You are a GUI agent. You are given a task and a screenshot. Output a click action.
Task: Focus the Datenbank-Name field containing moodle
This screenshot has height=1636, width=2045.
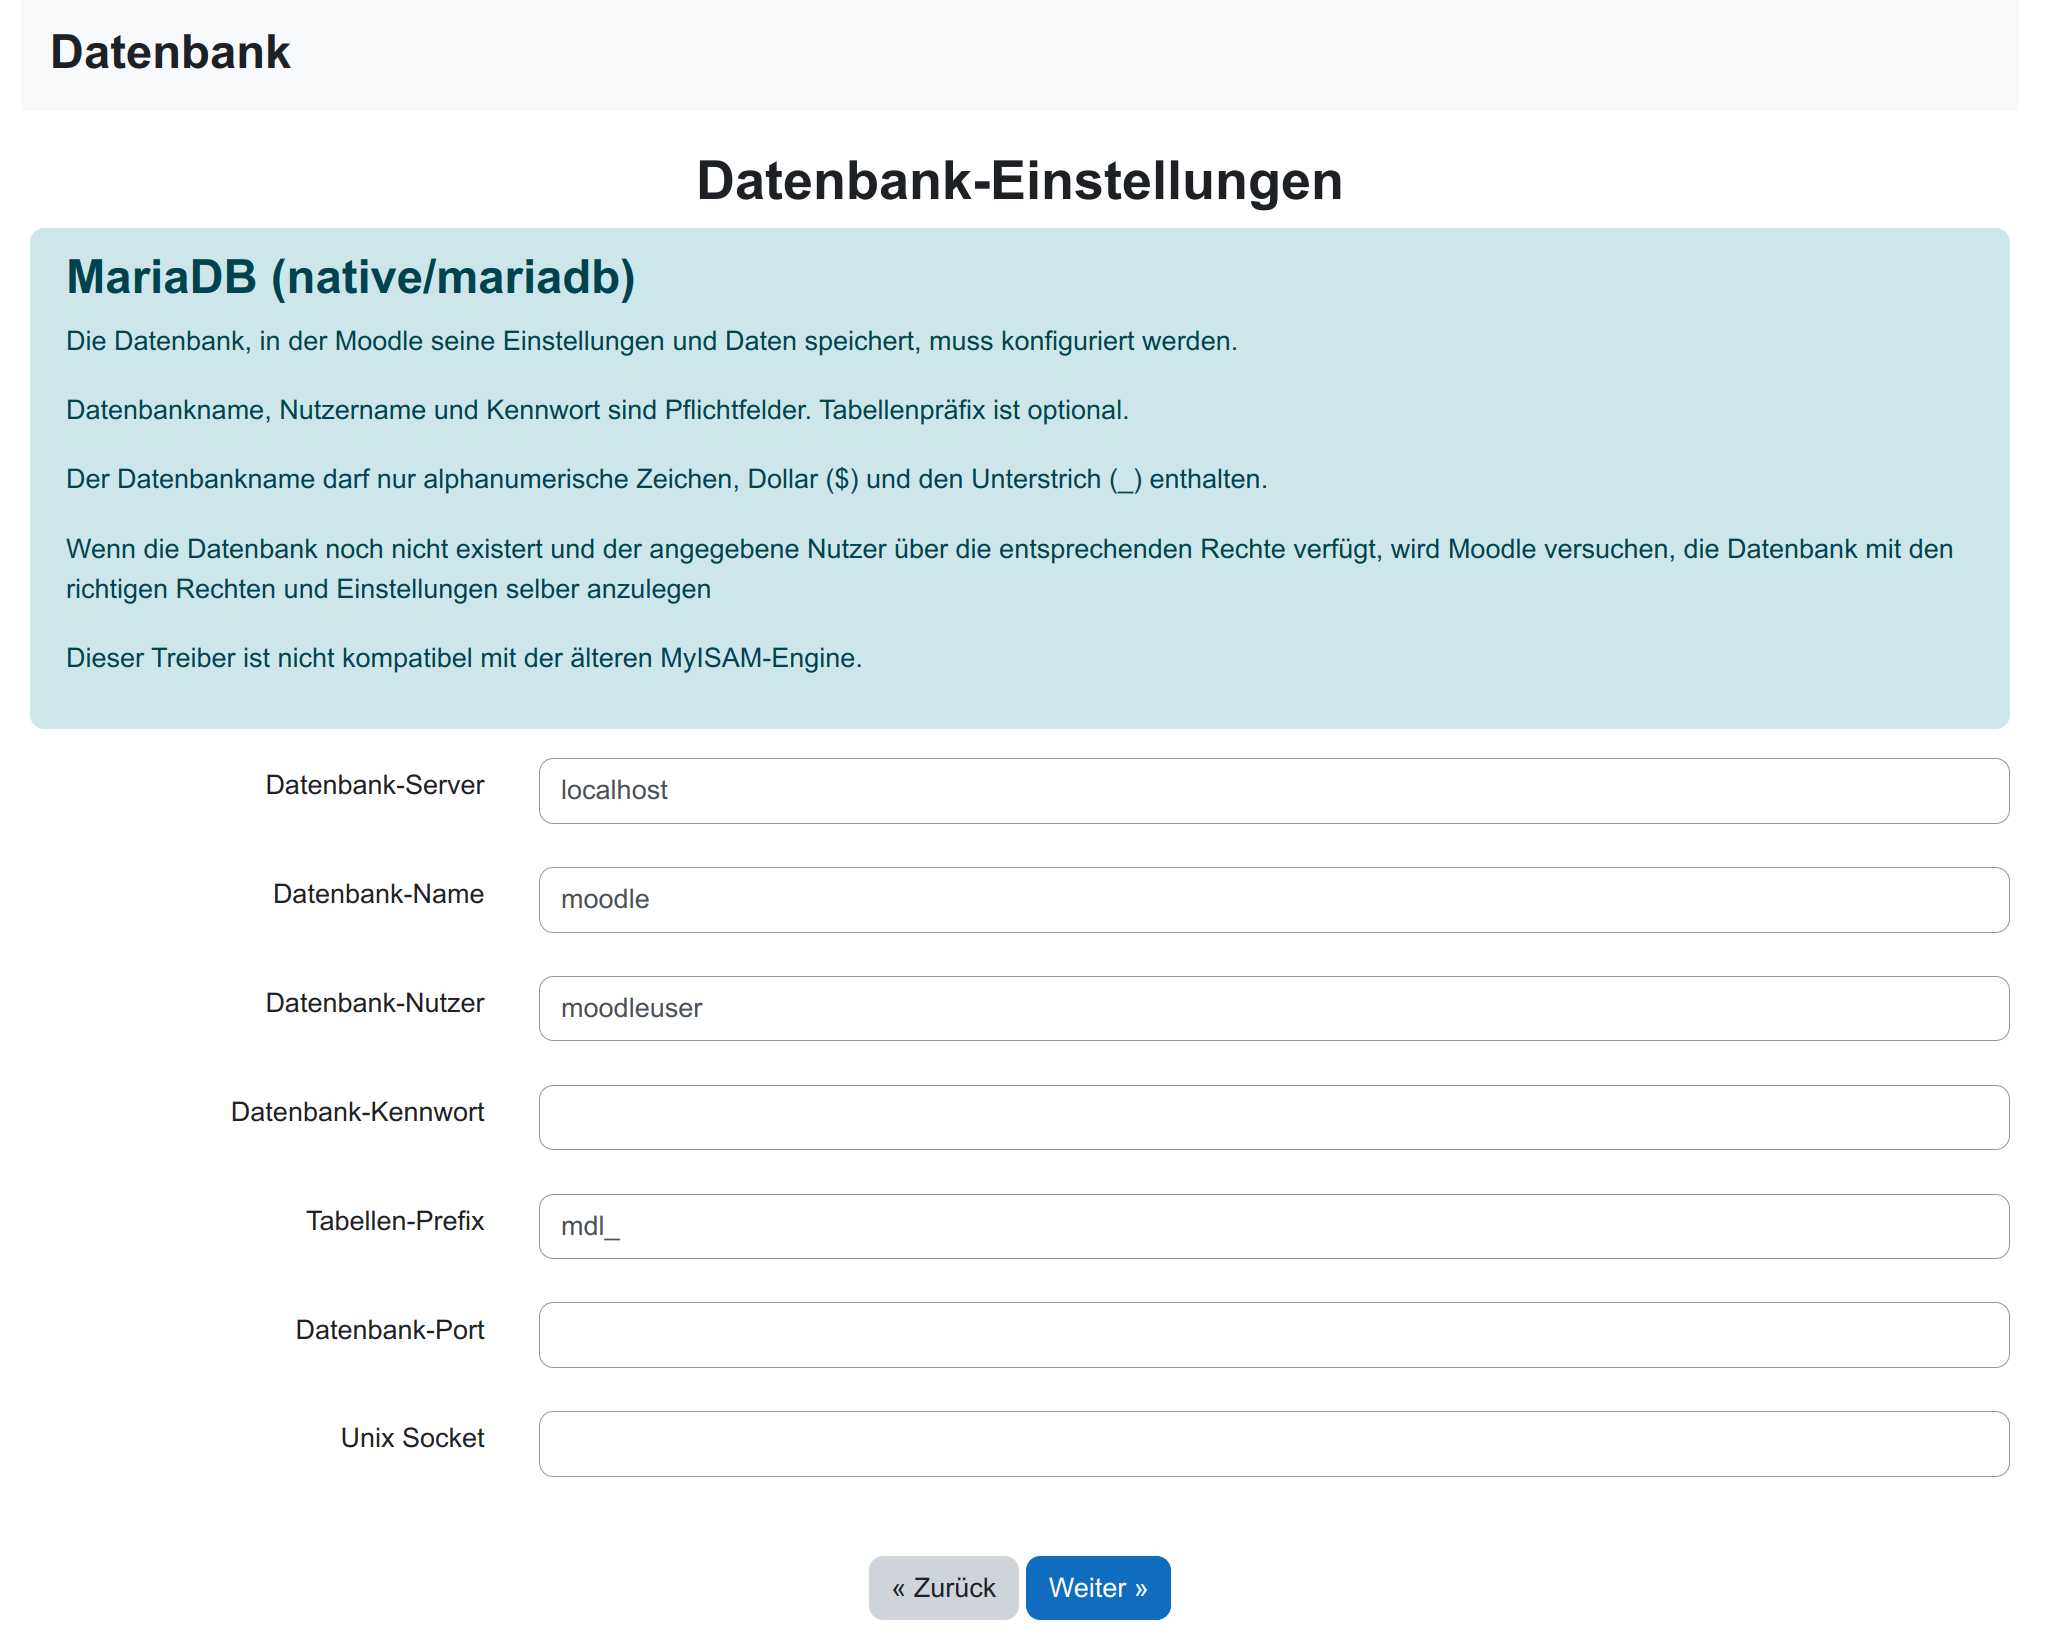1273,899
